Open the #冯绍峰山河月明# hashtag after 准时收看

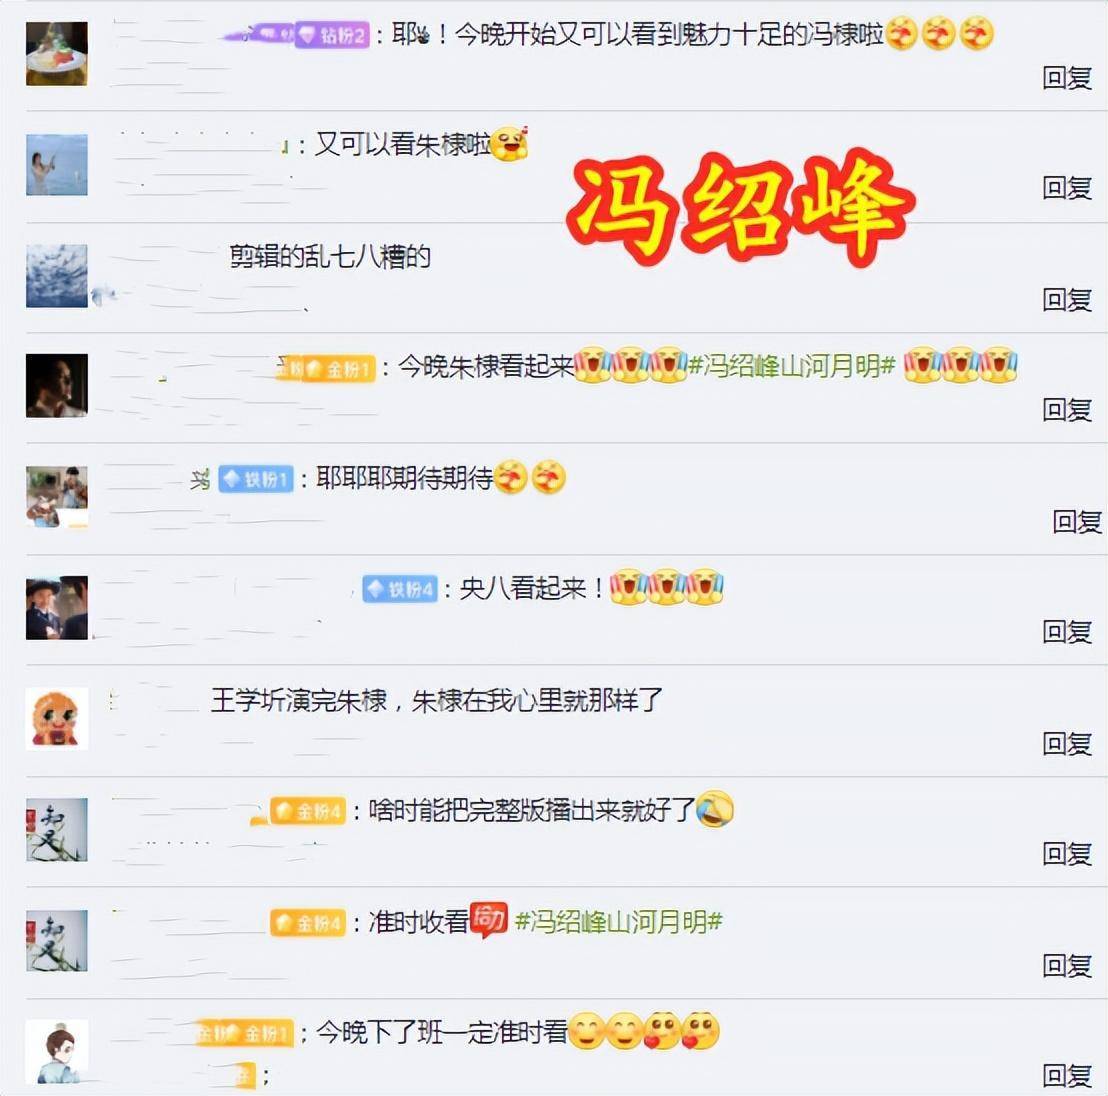[619, 921]
